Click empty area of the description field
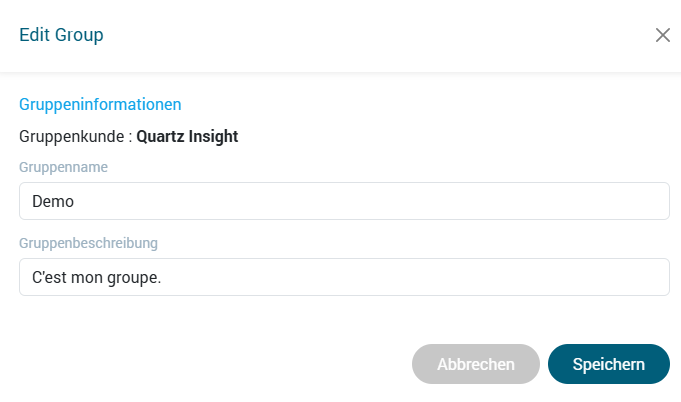 [450, 277]
